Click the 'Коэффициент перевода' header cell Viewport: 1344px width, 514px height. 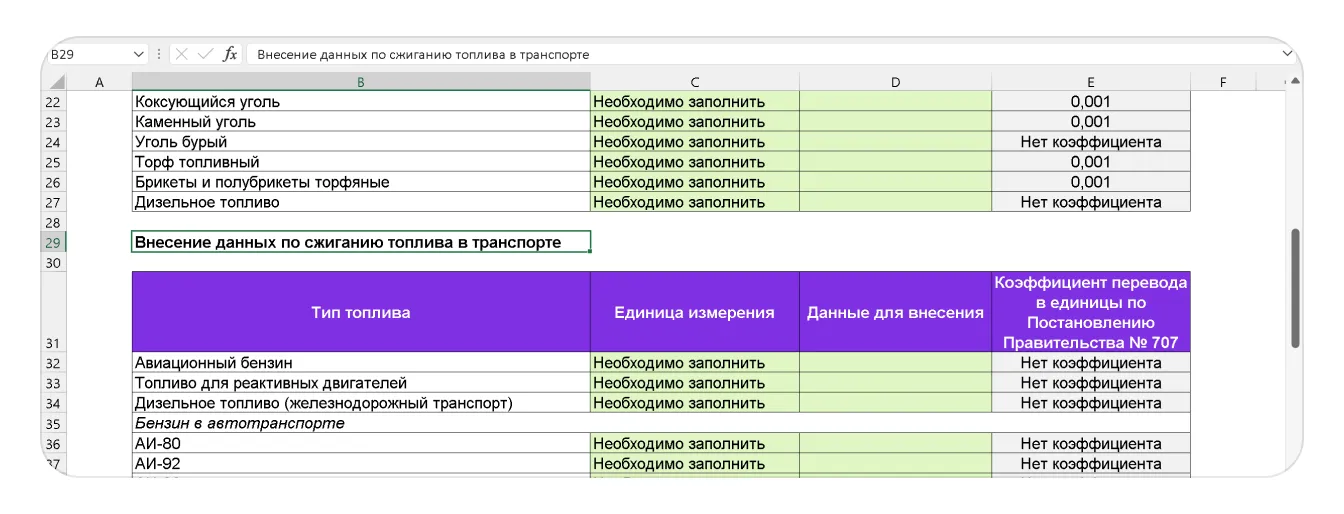click(1091, 312)
